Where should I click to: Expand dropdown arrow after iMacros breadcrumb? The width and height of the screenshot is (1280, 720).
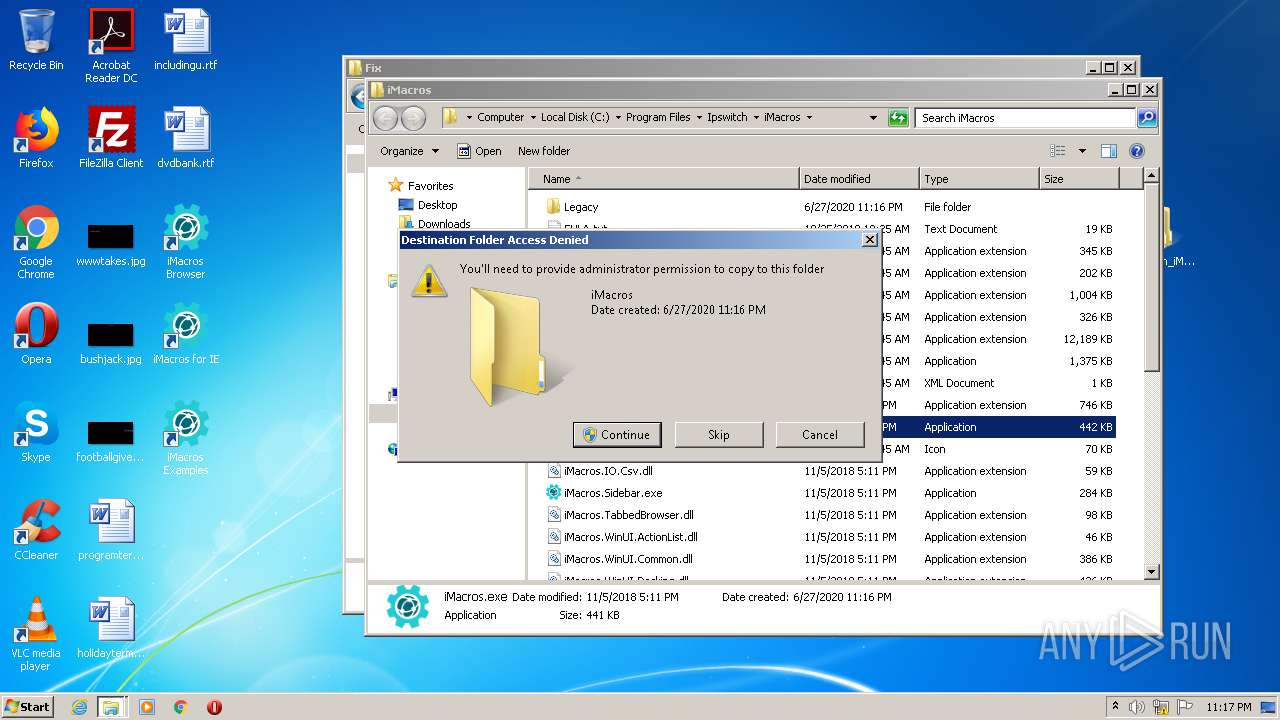coord(809,117)
